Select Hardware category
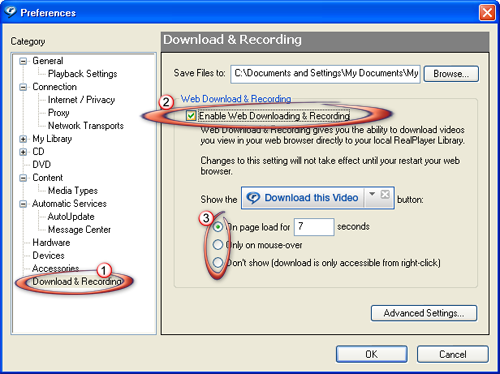 click(51, 243)
